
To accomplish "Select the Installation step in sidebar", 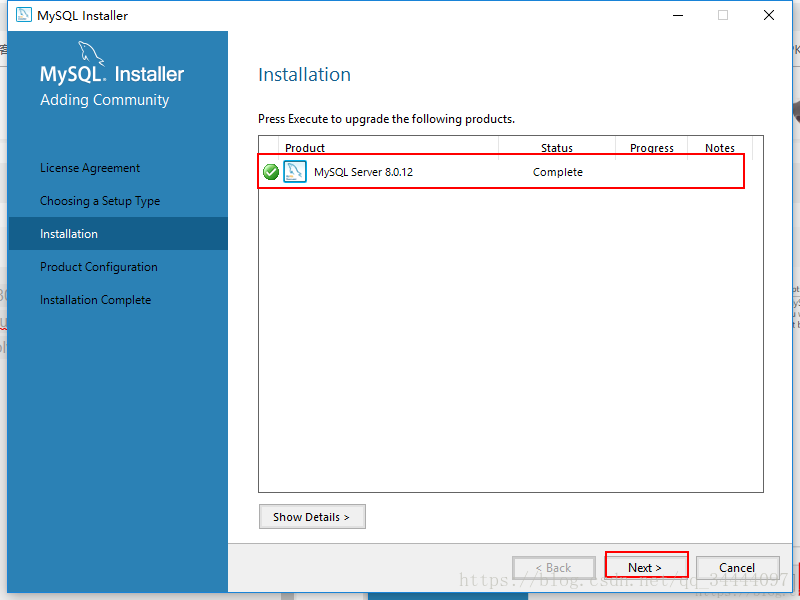I will pos(118,234).
